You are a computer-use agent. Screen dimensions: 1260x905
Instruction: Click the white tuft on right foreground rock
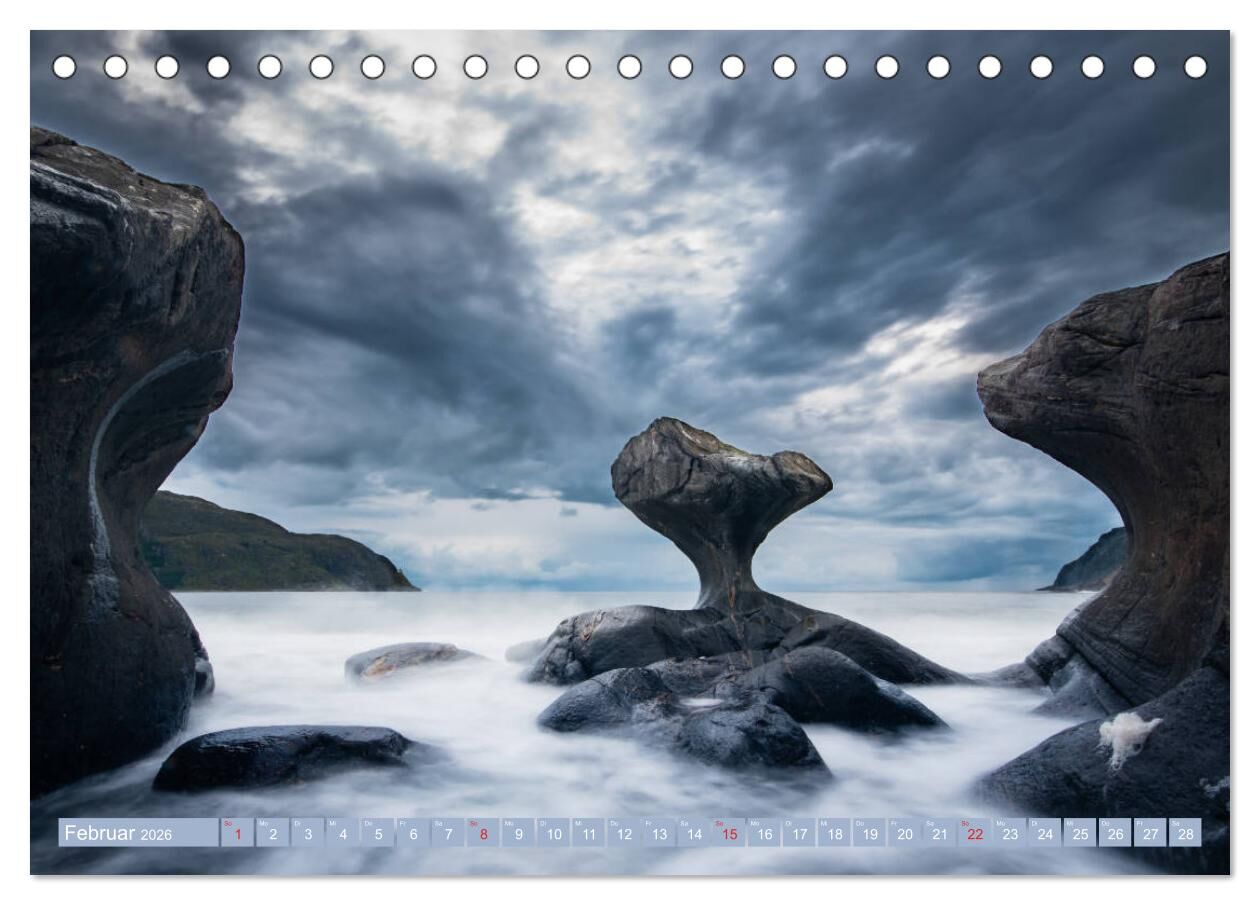pyautogui.click(x=1128, y=733)
